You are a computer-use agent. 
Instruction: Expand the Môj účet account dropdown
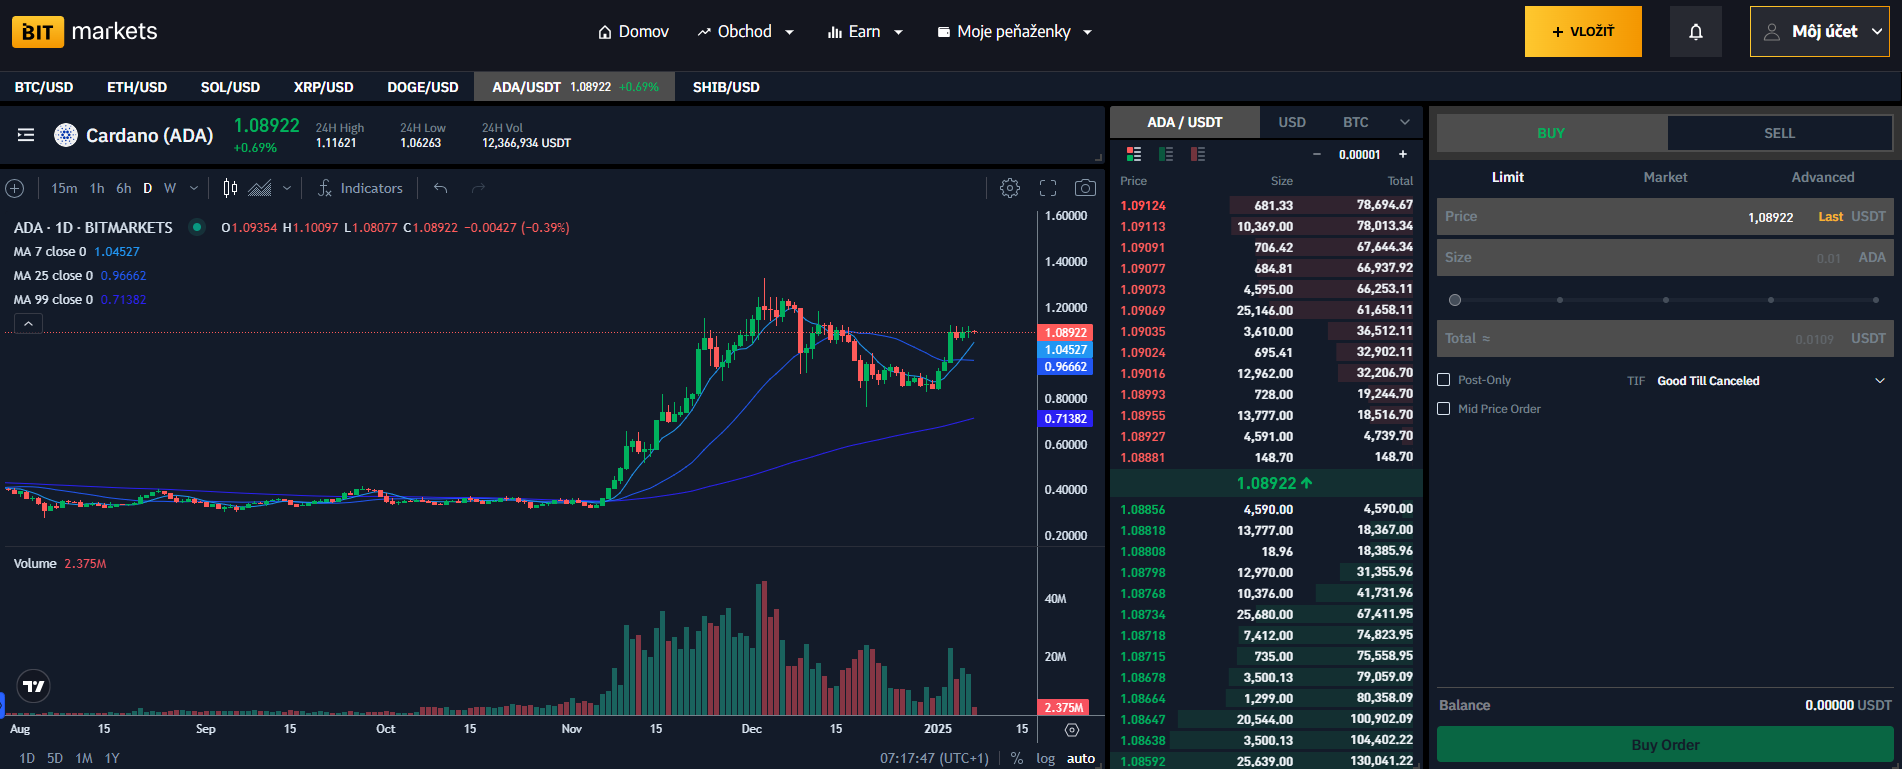click(1819, 32)
